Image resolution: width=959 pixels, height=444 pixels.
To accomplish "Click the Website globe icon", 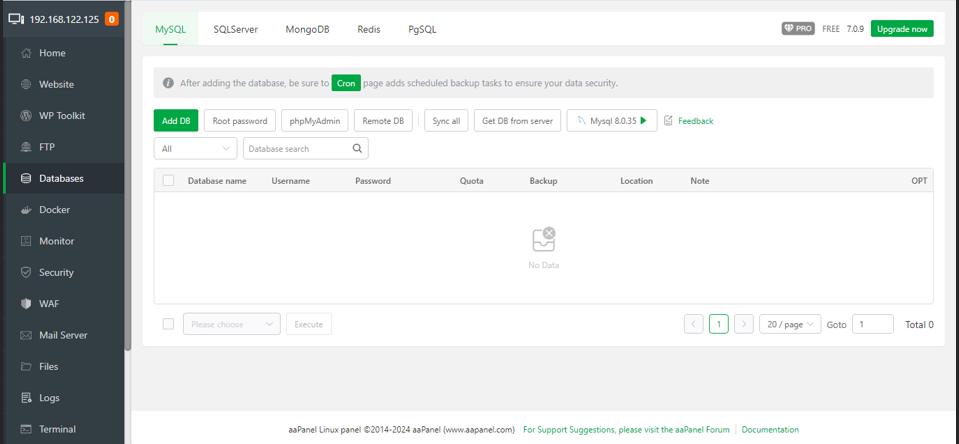I will [x=26, y=84].
